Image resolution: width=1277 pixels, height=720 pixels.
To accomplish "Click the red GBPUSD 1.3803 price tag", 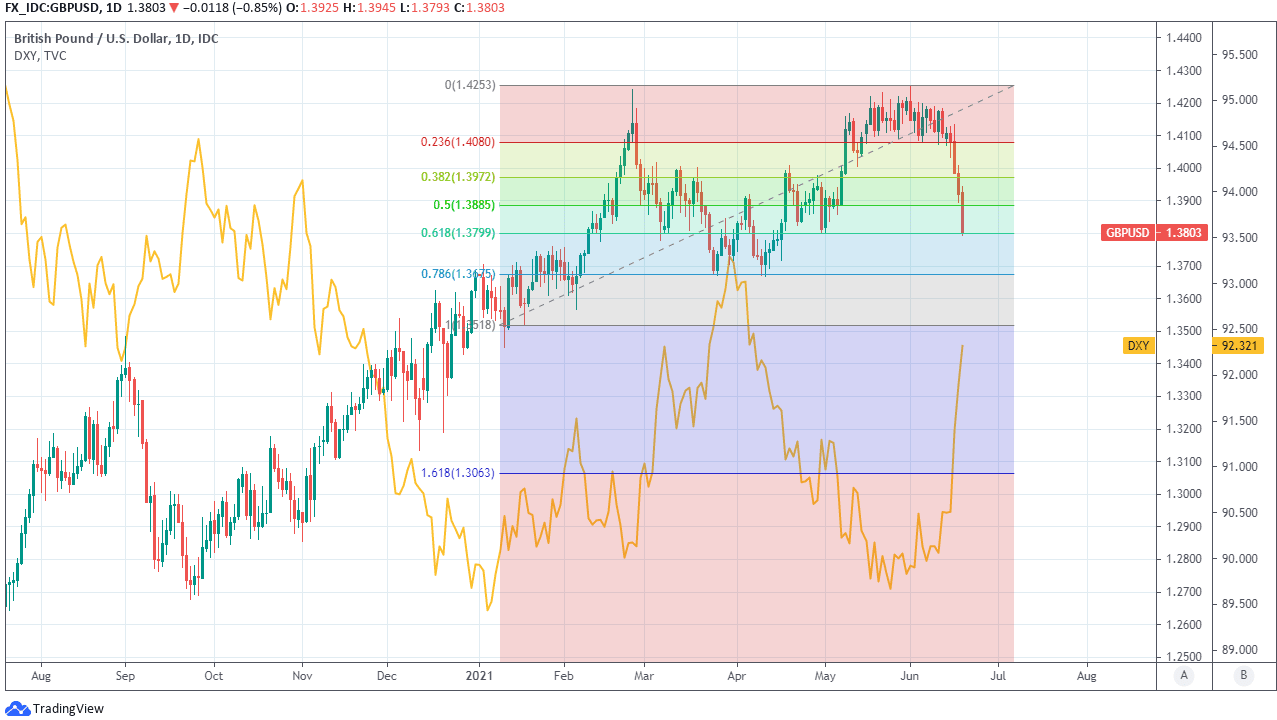I will point(1153,233).
